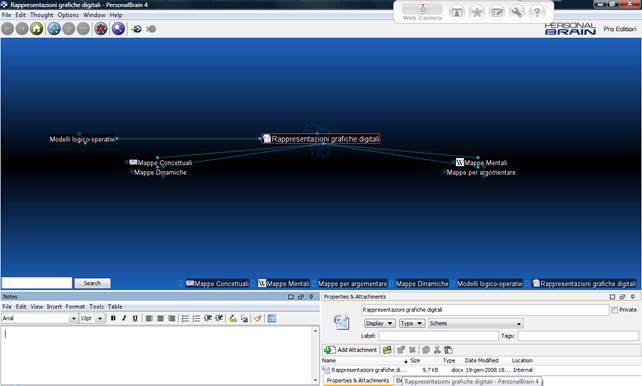Open the Type dropdown button

(412, 323)
